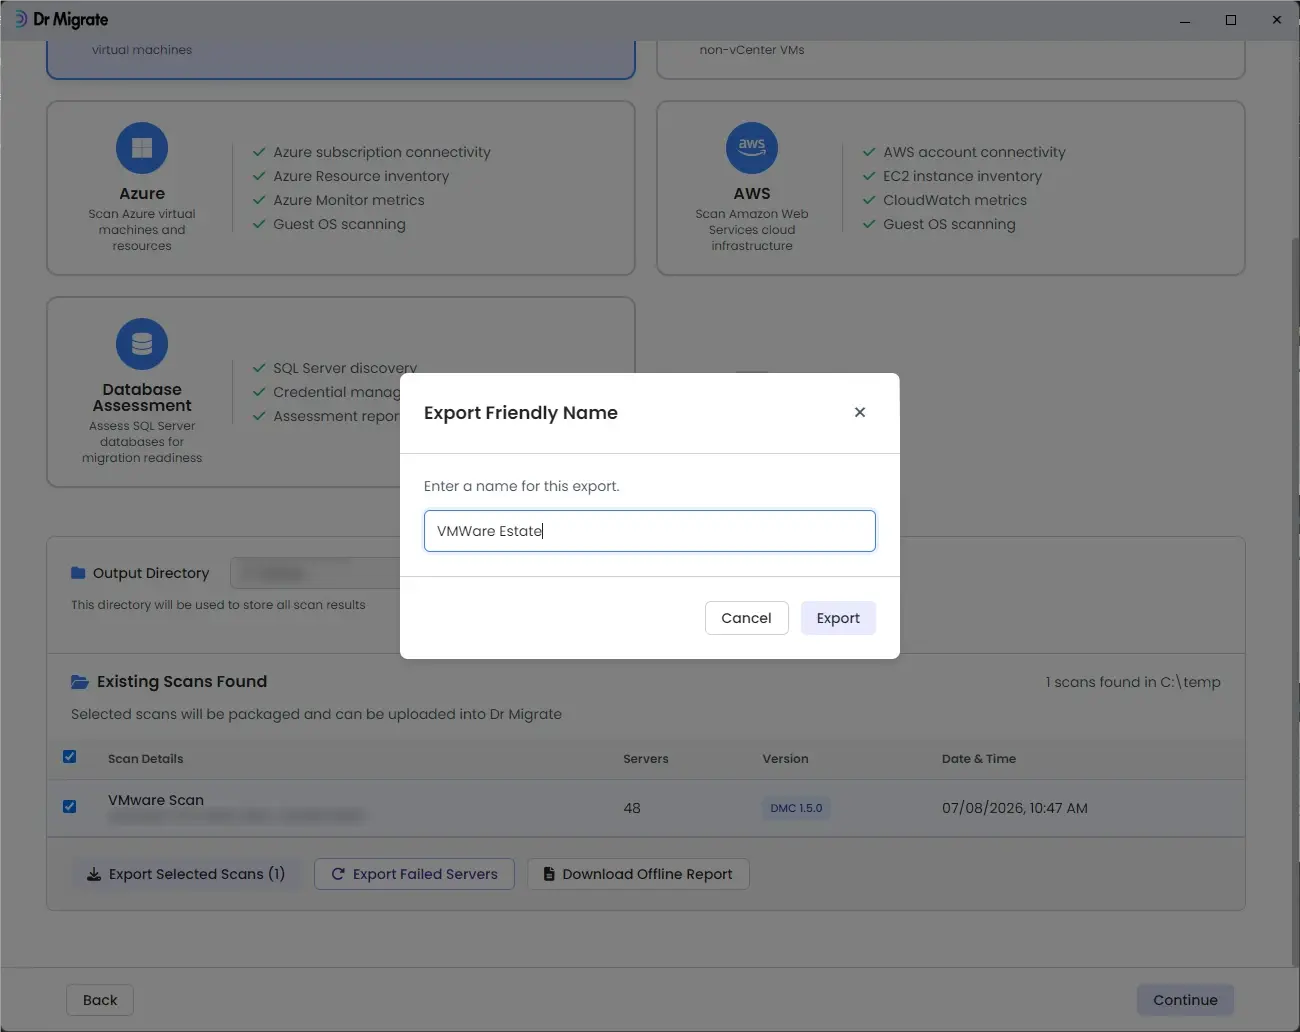Click the Azure Resource inventory item
The image size is (1300, 1032).
coord(361,176)
